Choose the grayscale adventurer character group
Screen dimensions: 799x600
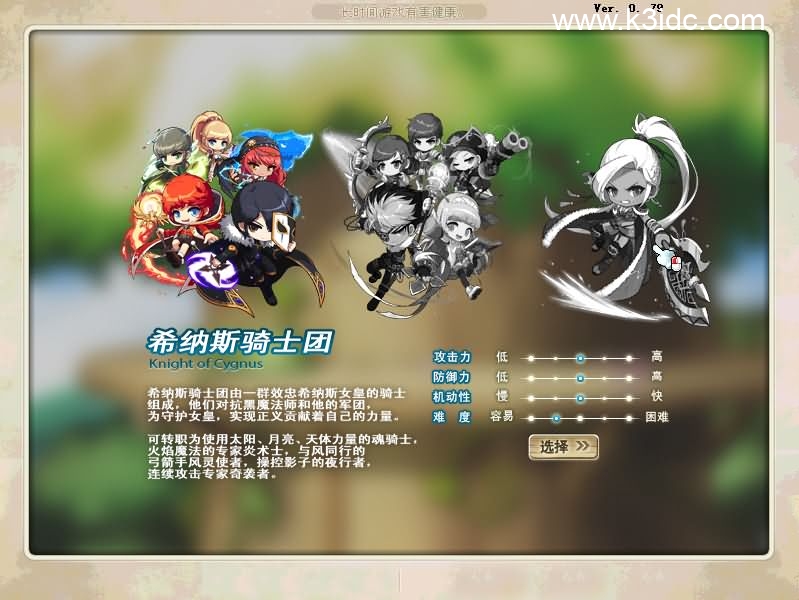[425, 214]
